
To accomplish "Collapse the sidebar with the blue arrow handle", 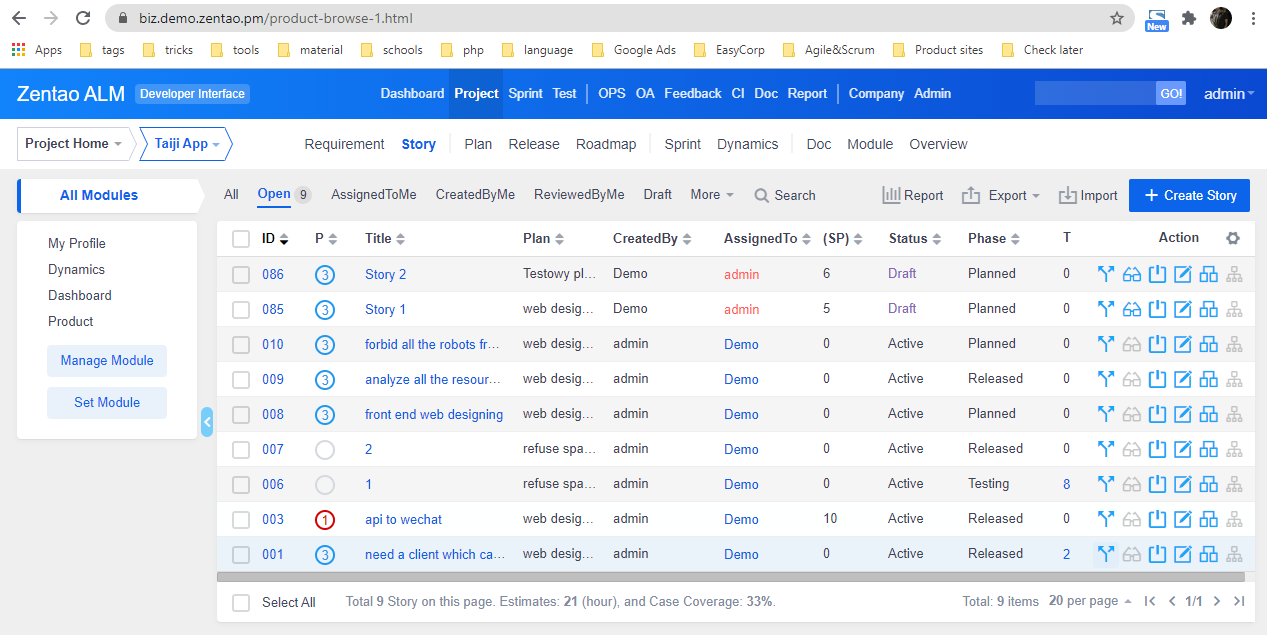I will click(x=207, y=422).
